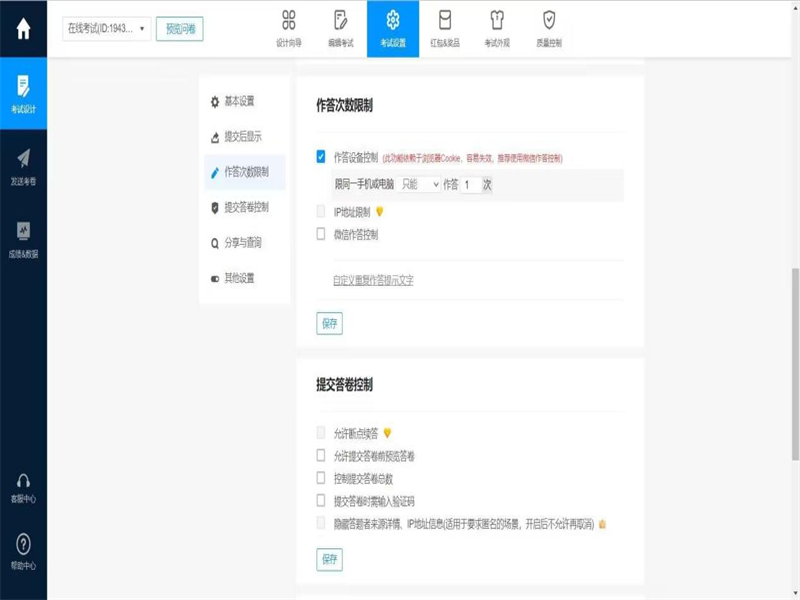Viewport: 800px width, 600px height.
Task: Open 自定义重复作答提示文字 link
Action: click(x=373, y=280)
